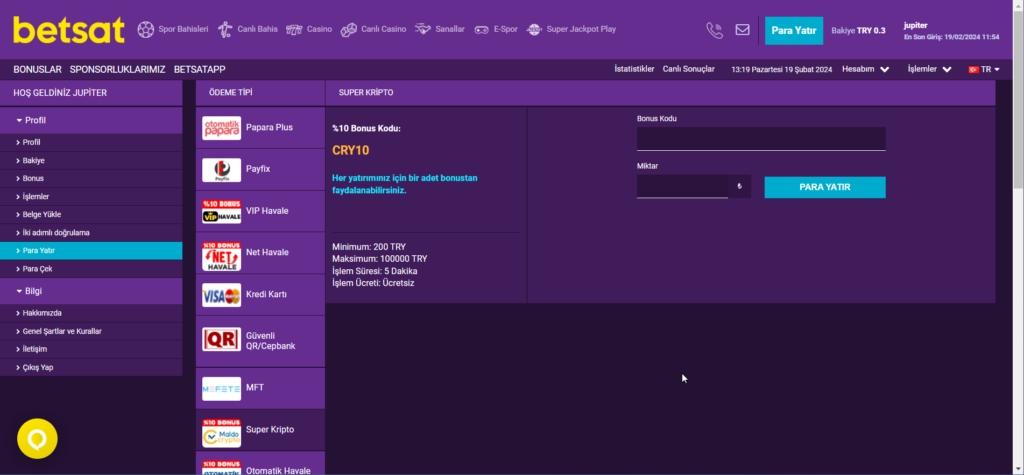Viewport: 1024px width, 475px height.
Task: Open Super Jackpot Play icon
Action: (534, 29)
